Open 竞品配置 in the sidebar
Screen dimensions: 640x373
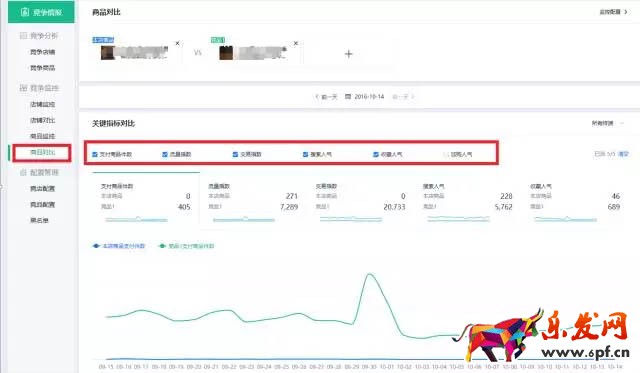point(42,204)
